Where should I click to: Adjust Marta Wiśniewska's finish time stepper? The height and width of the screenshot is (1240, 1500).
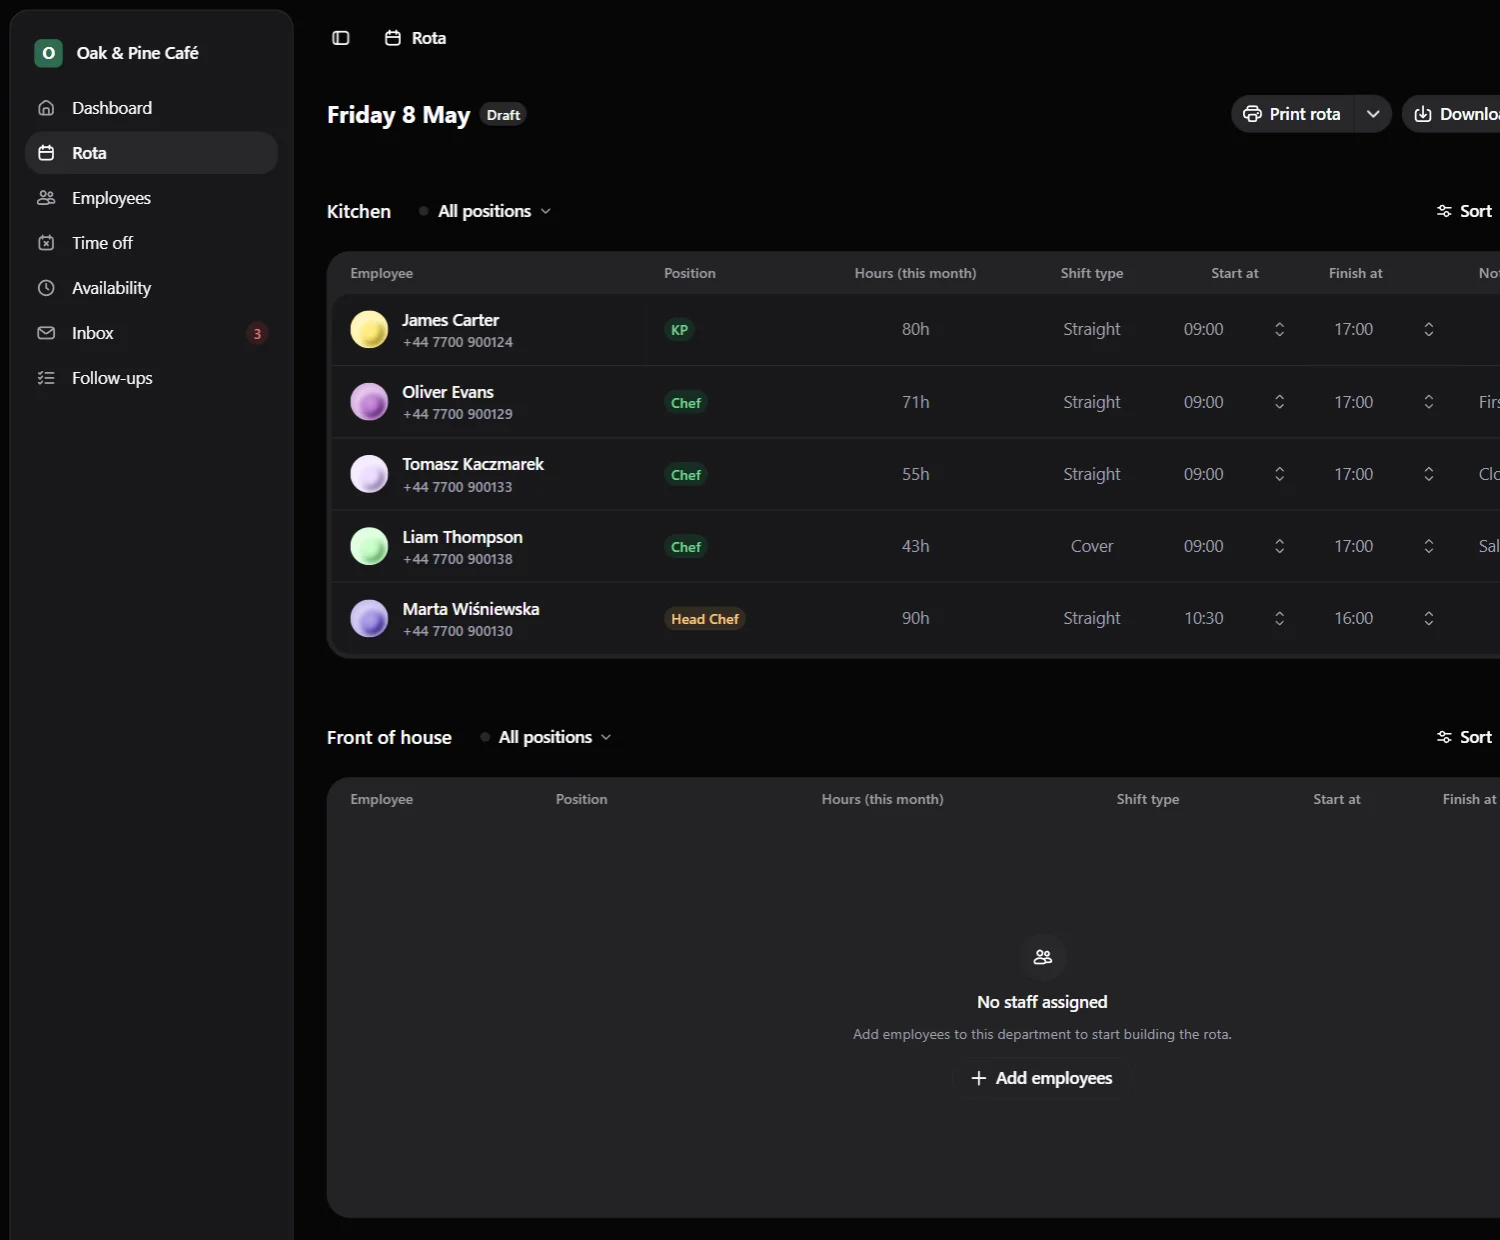tap(1429, 618)
